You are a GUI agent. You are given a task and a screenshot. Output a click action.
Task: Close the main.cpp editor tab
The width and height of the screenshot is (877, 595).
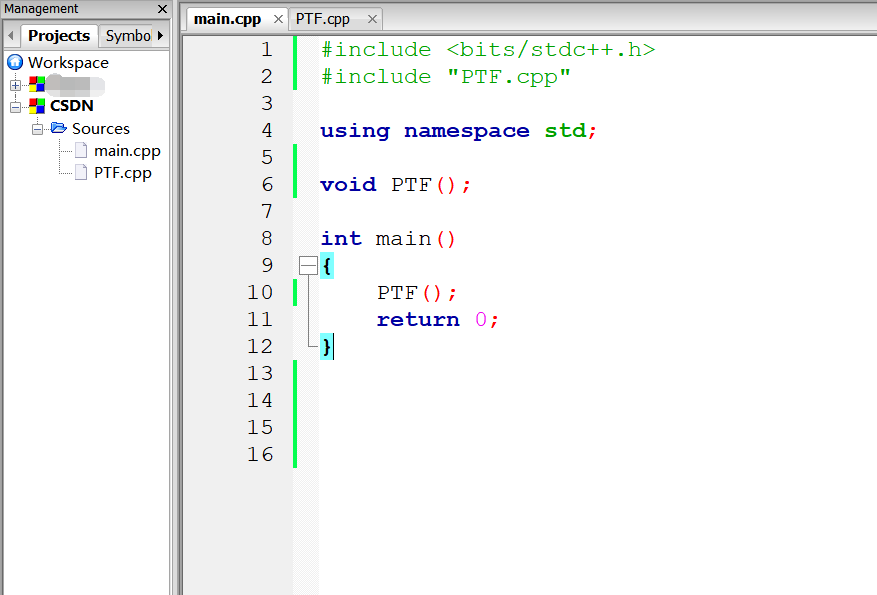278,20
